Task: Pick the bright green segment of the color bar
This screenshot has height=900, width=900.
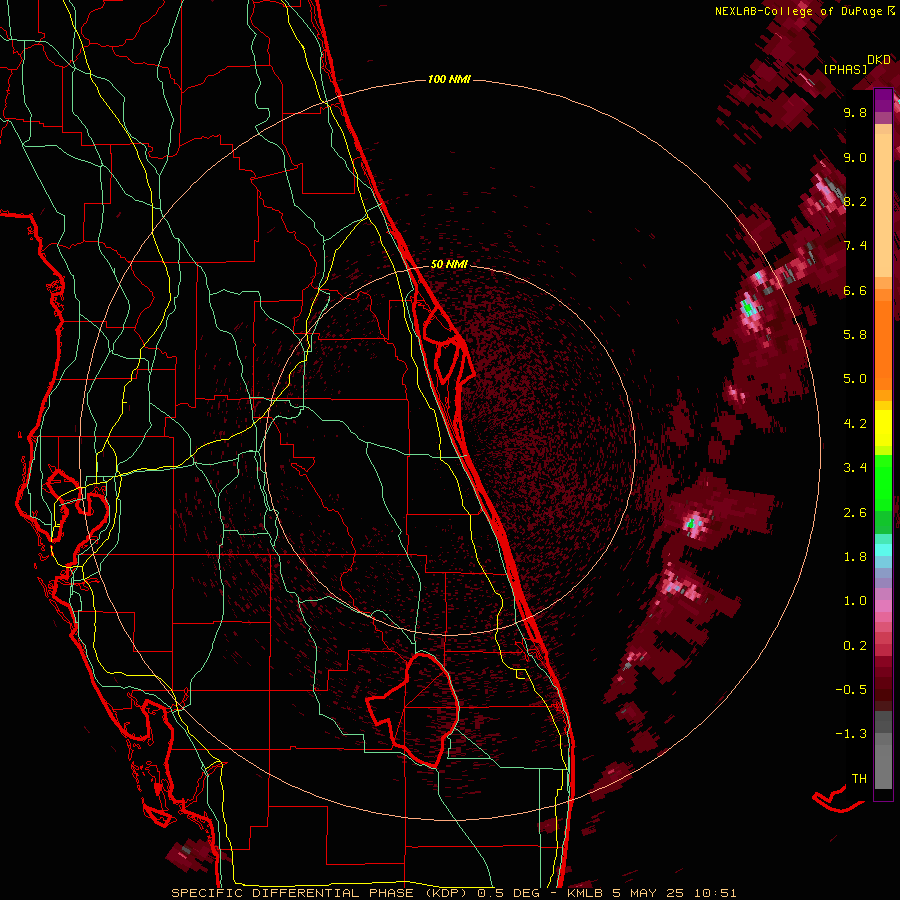Action: [x=883, y=482]
